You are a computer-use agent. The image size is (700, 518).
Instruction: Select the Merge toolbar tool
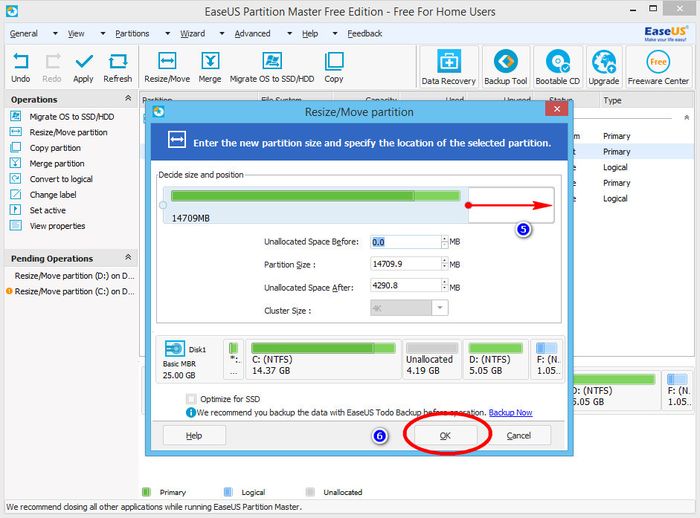(x=210, y=61)
